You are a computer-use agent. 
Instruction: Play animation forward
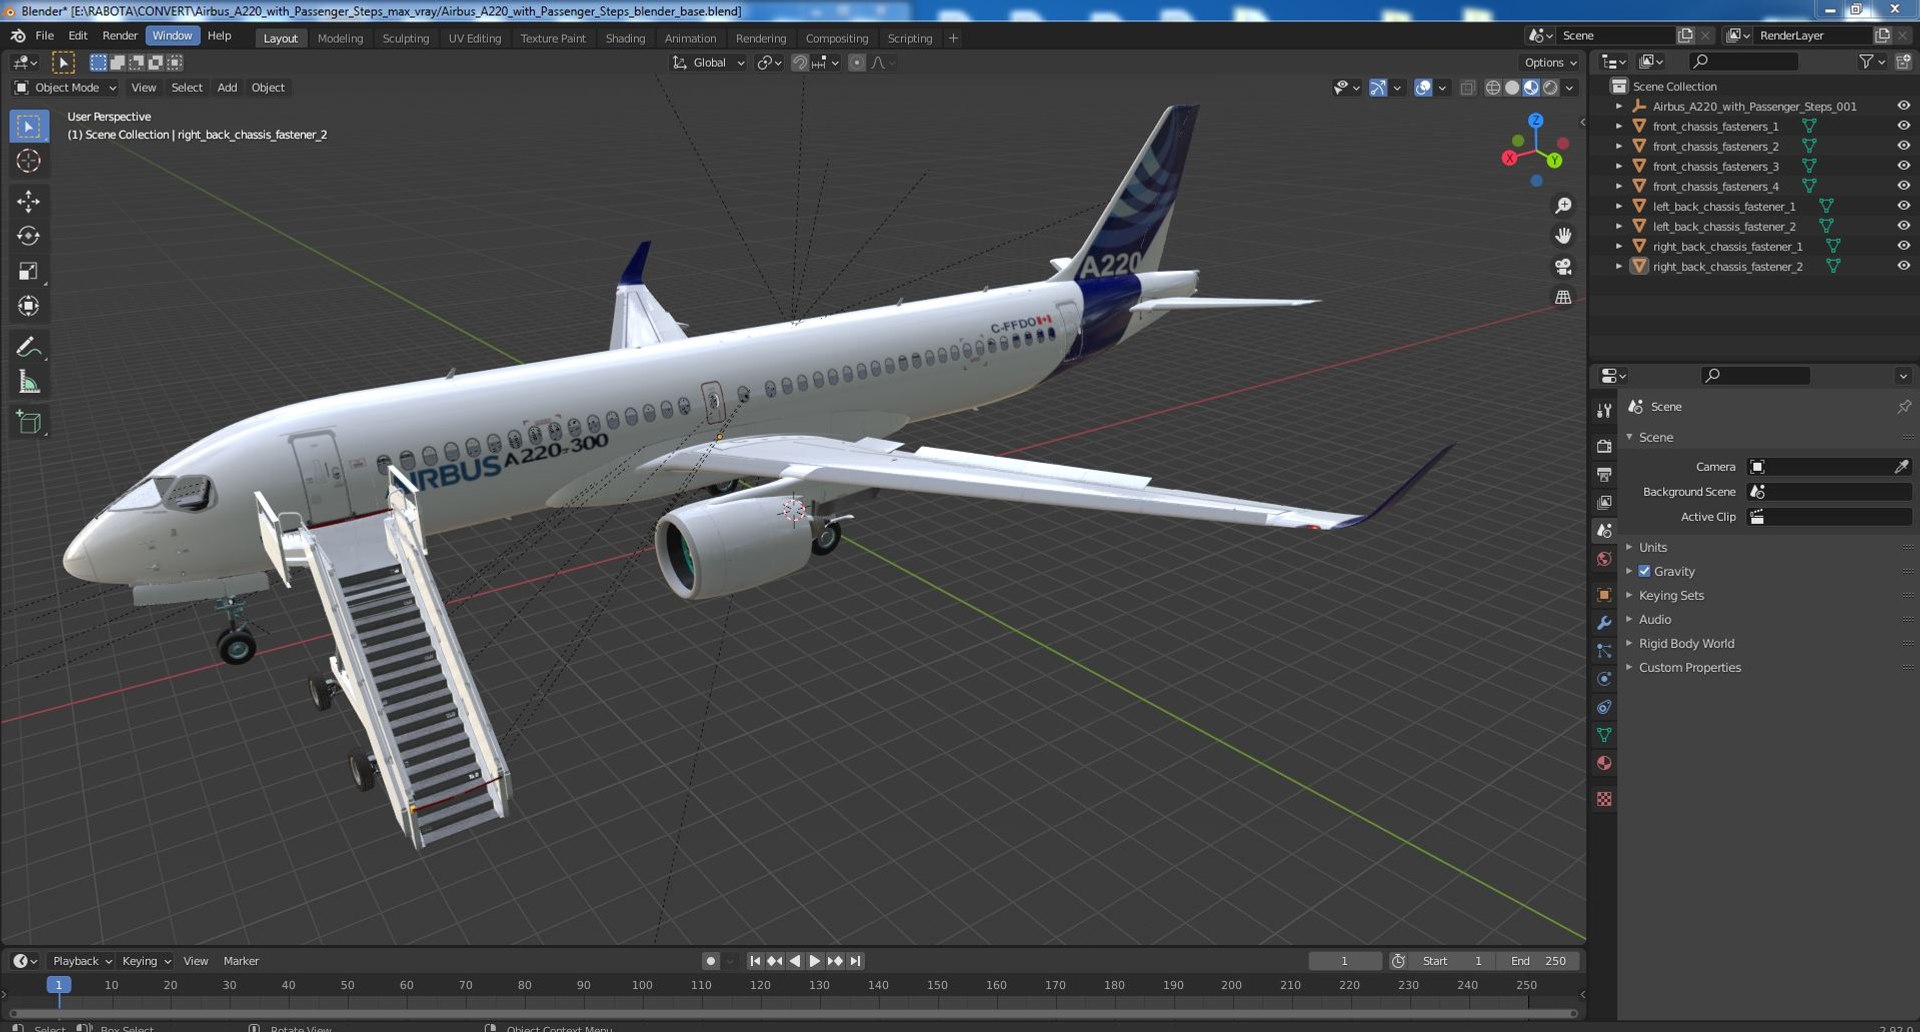pos(815,961)
